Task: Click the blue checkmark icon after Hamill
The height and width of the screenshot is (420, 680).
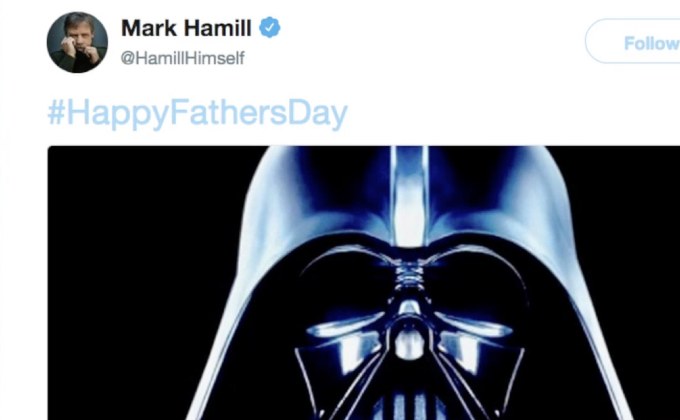Action: pyautogui.click(x=269, y=28)
